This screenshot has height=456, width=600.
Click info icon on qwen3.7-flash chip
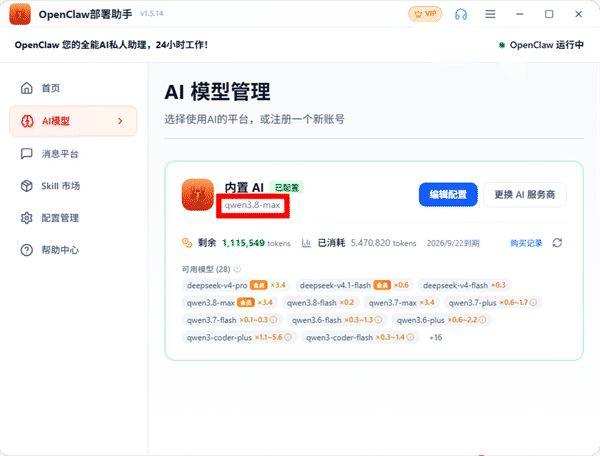click(273, 320)
